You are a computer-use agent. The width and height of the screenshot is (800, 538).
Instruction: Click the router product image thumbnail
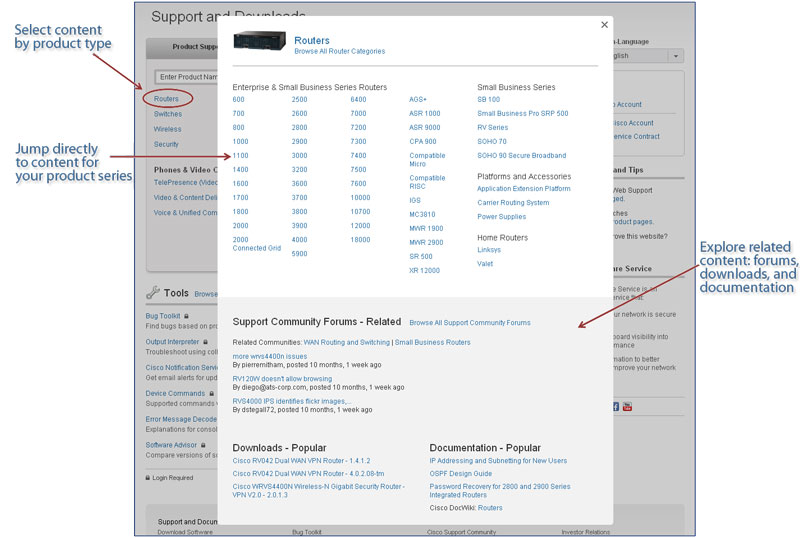[x=259, y=41]
